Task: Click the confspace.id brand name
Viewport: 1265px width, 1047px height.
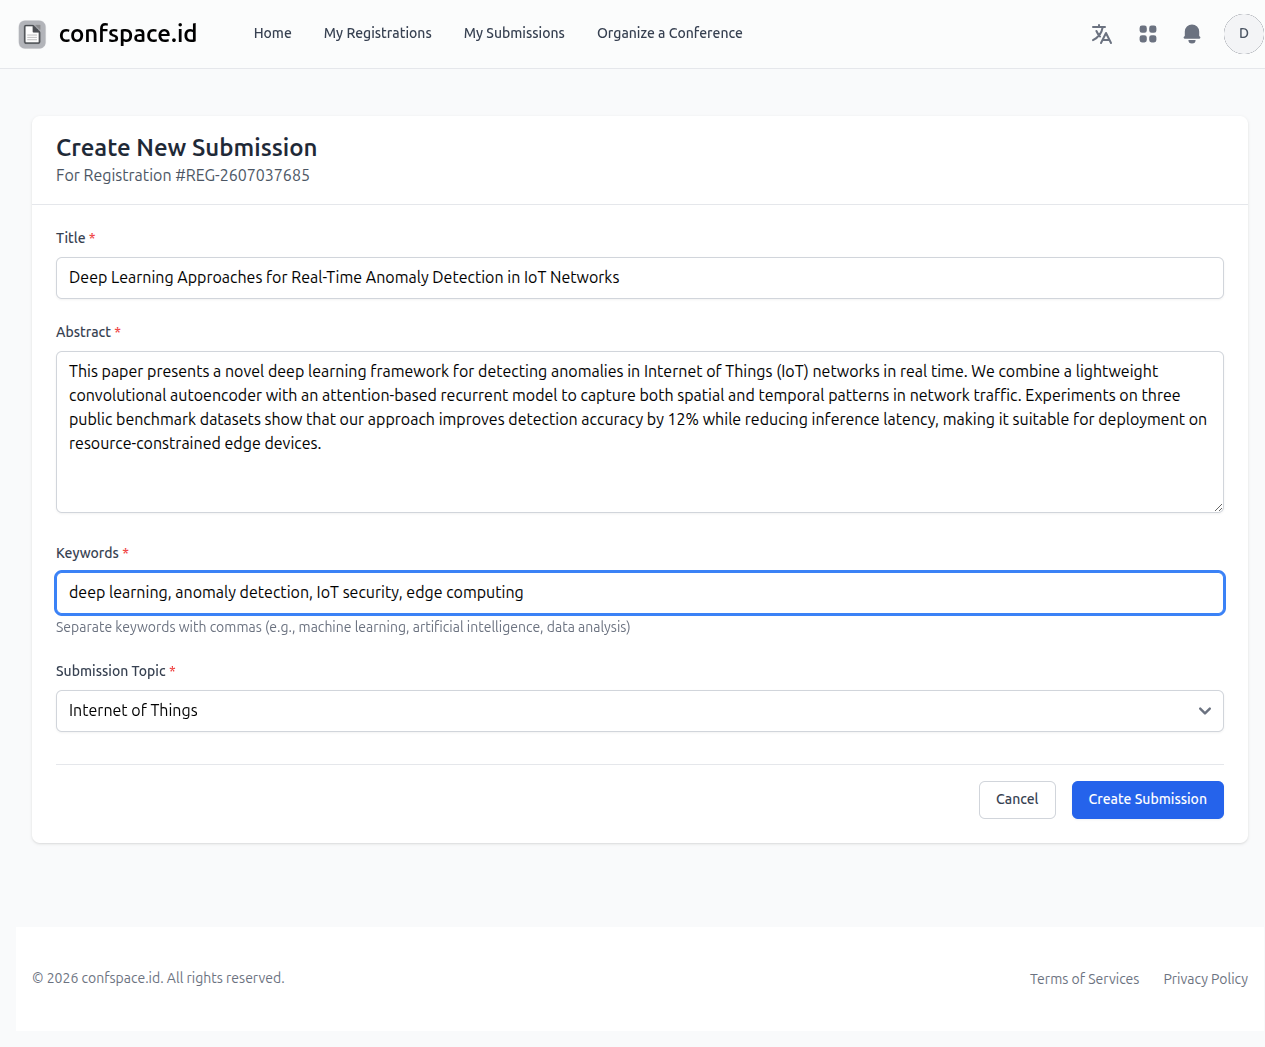Action: coord(128,34)
